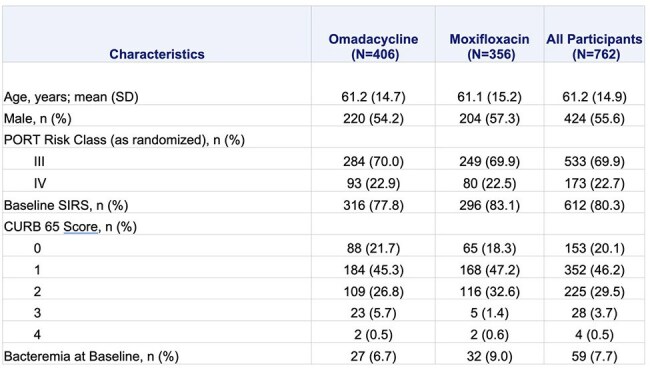Click the cell with value 116 (32.6)
Viewport: 650px width, 368px height.
click(490, 292)
